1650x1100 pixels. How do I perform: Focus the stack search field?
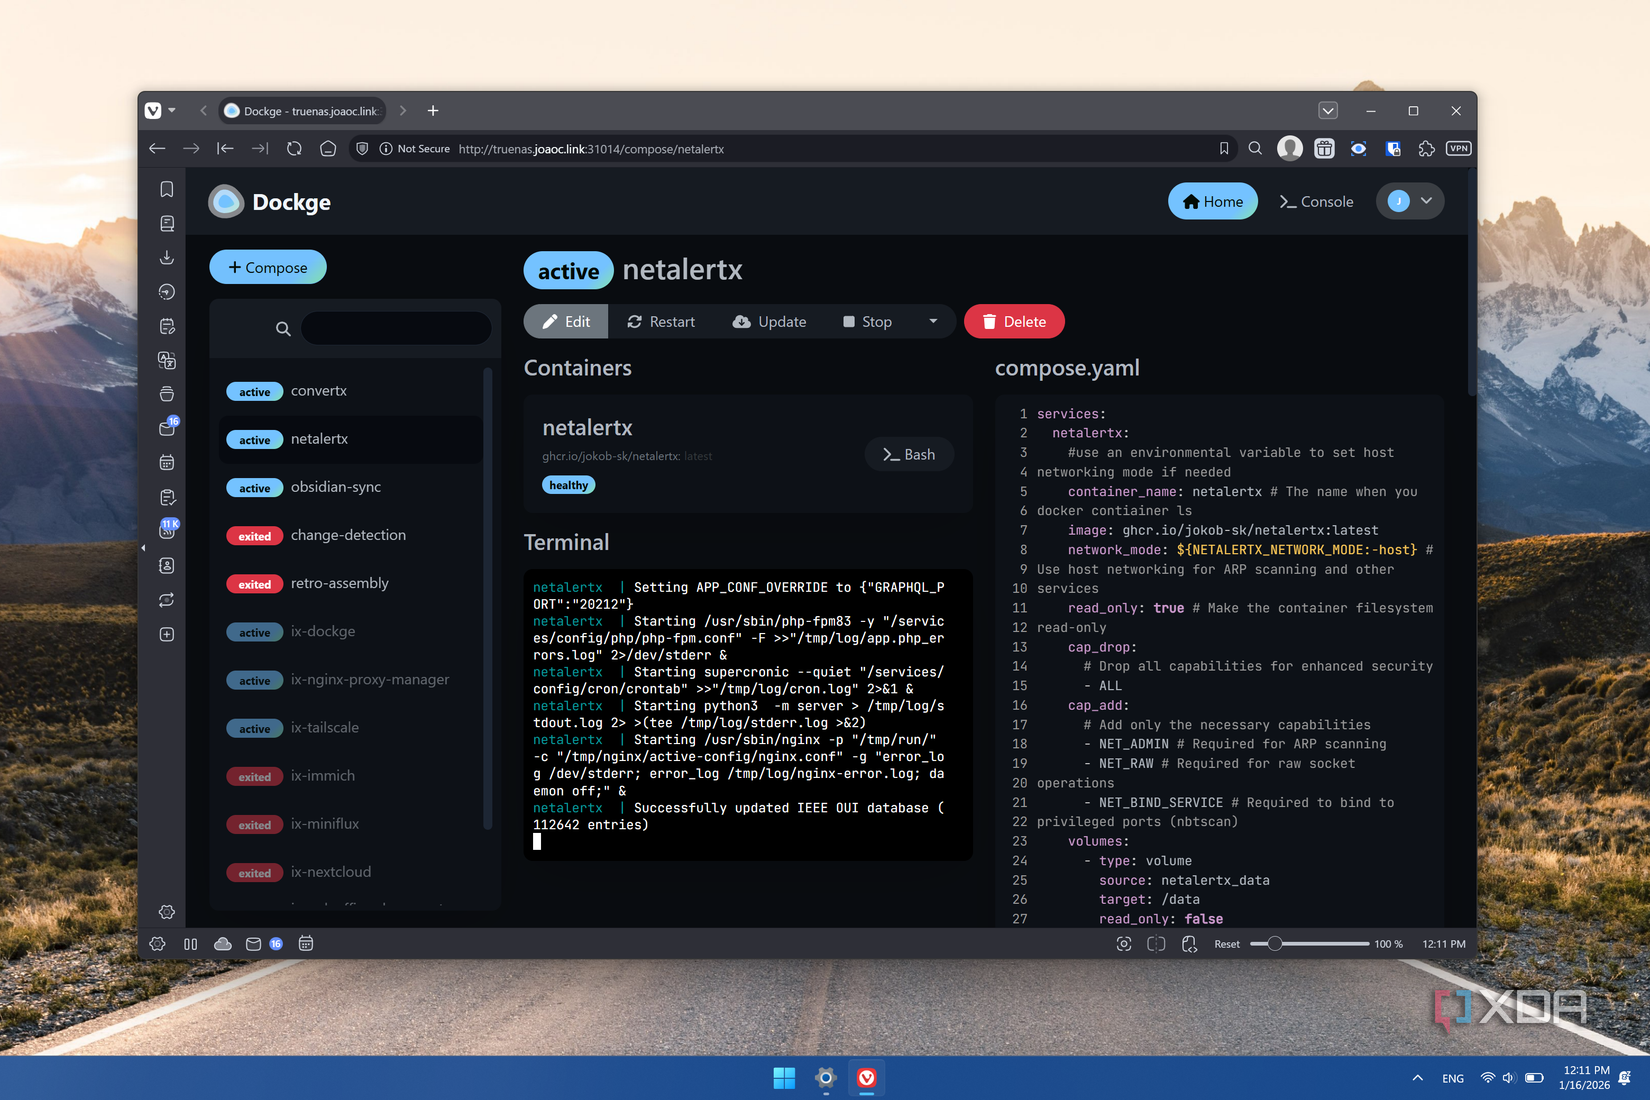(x=396, y=328)
